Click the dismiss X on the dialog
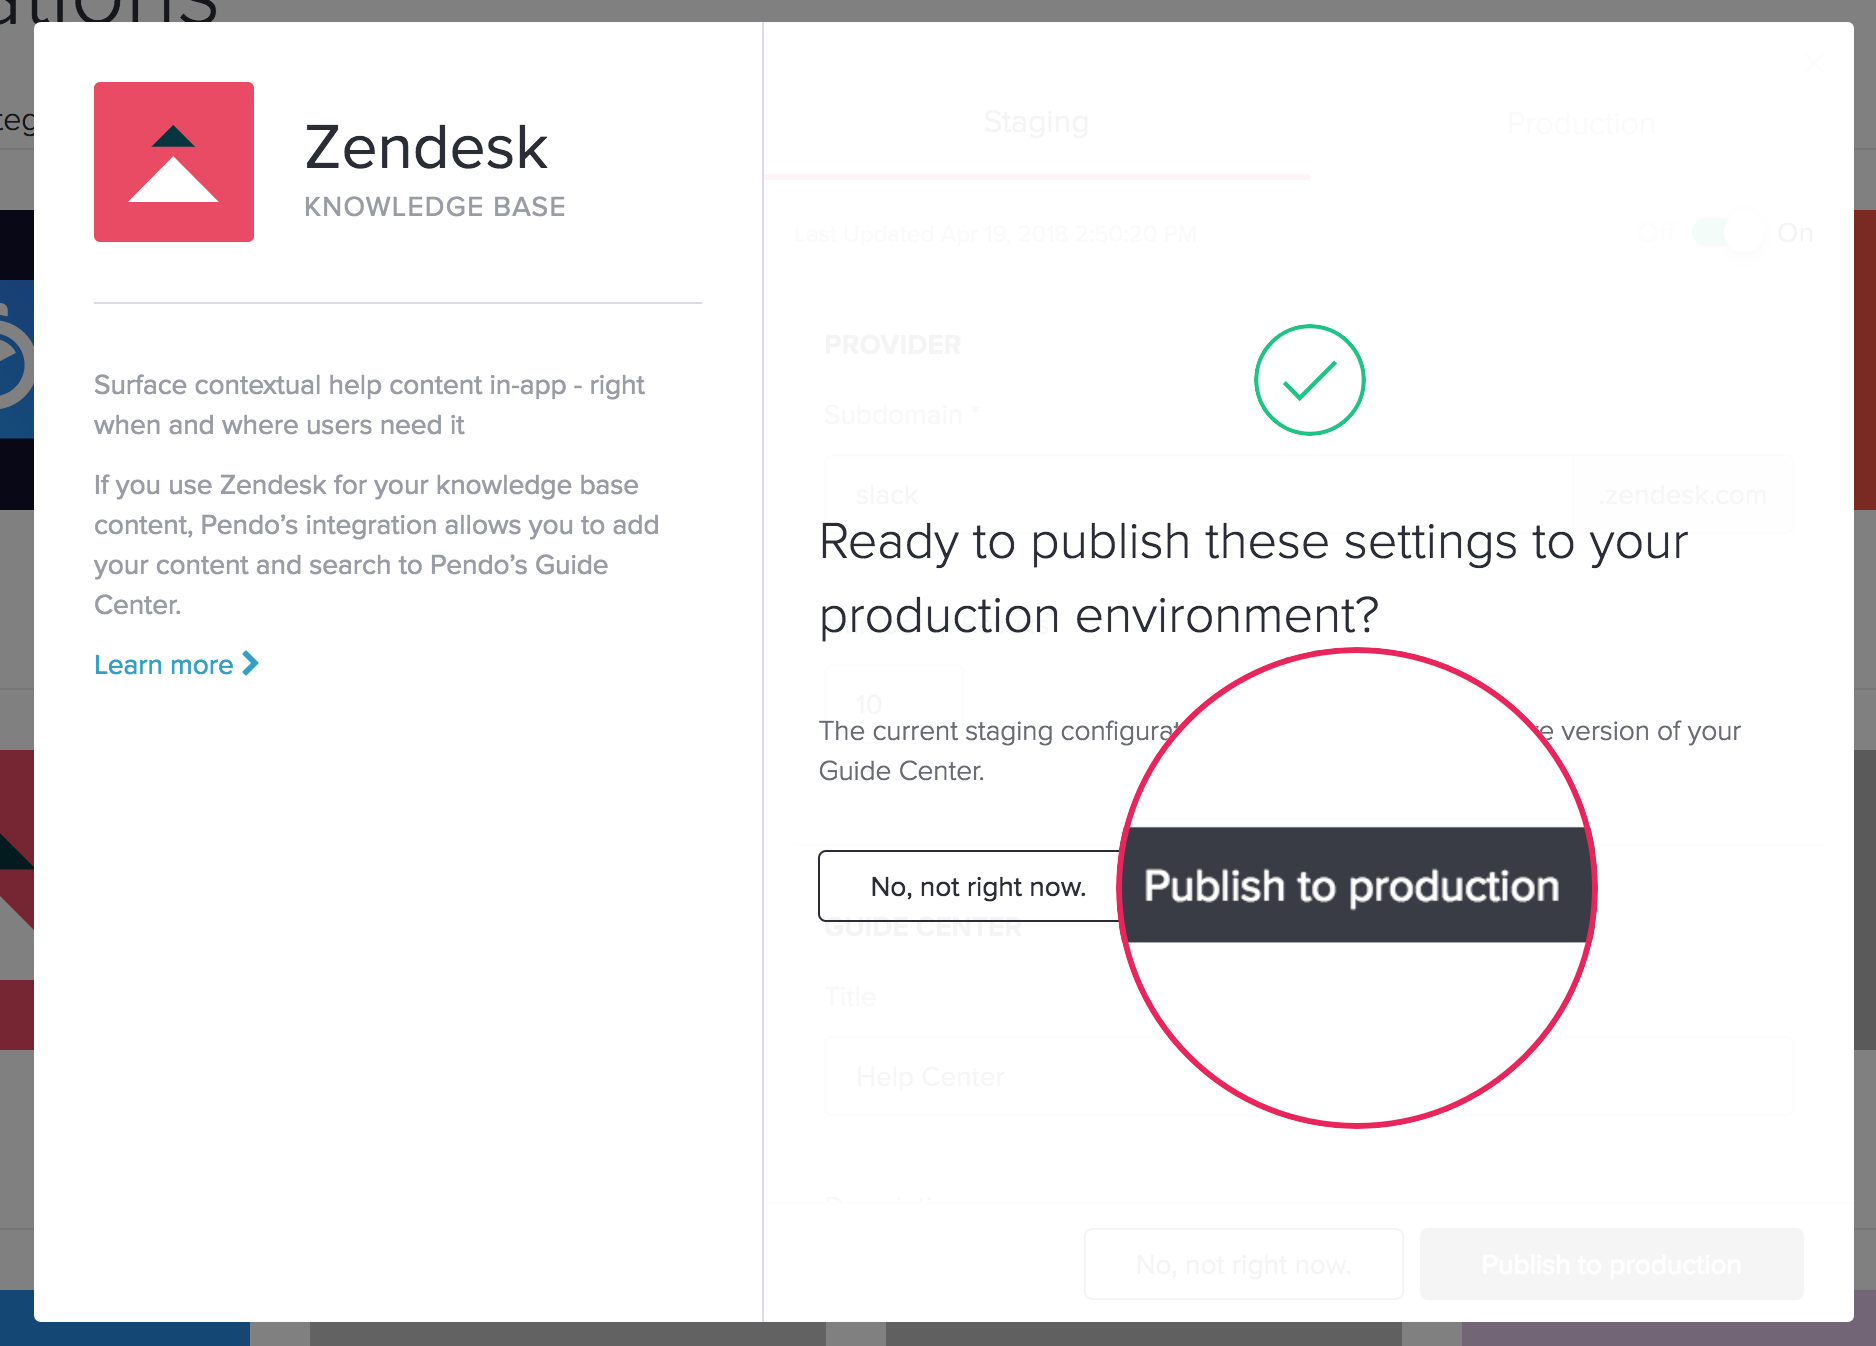The height and width of the screenshot is (1346, 1876). coord(1814,62)
